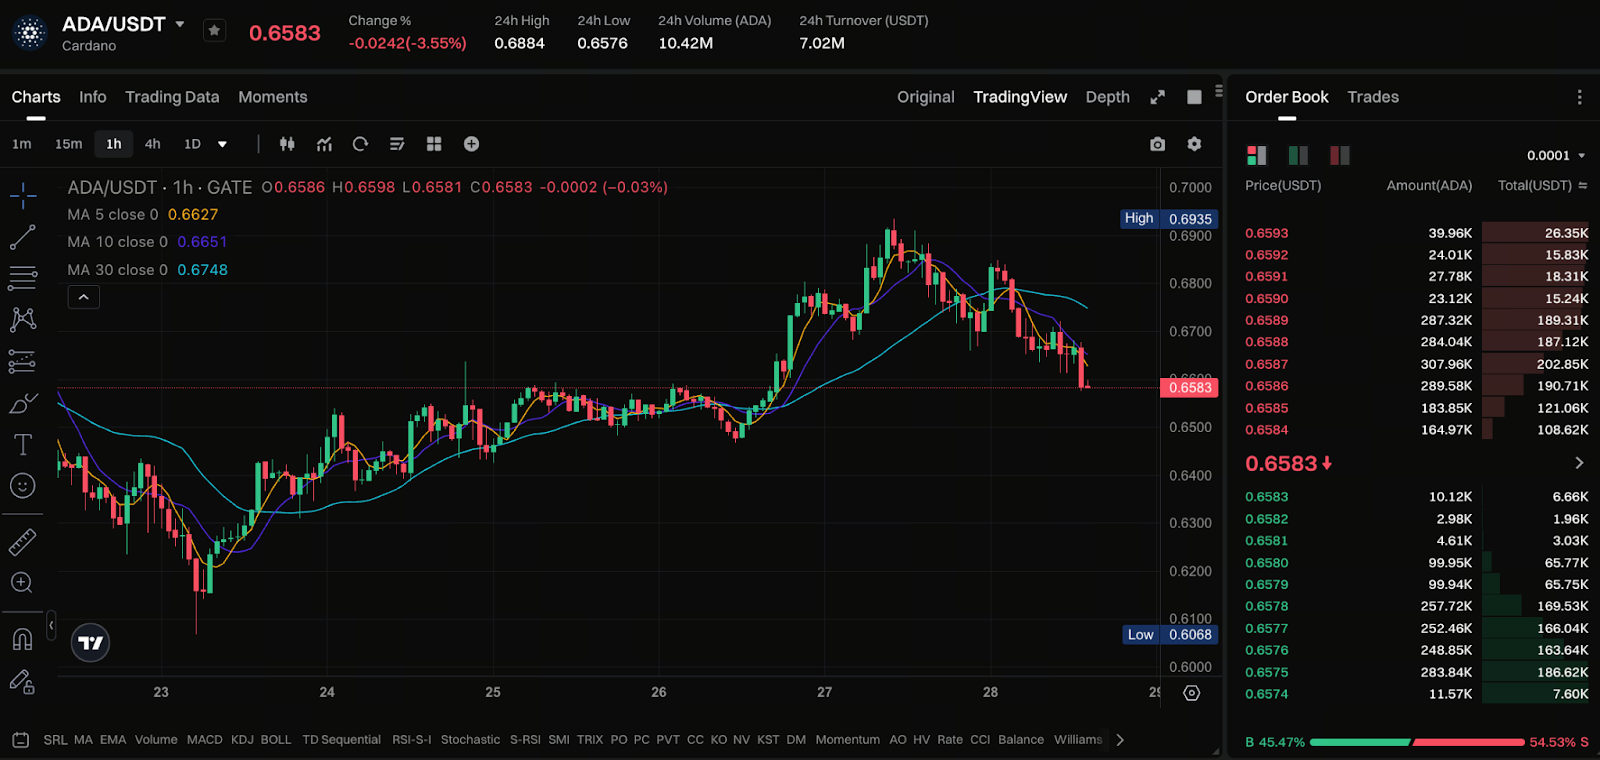
Task: Open the chart screenshot camera
Action: [1157, 144]
